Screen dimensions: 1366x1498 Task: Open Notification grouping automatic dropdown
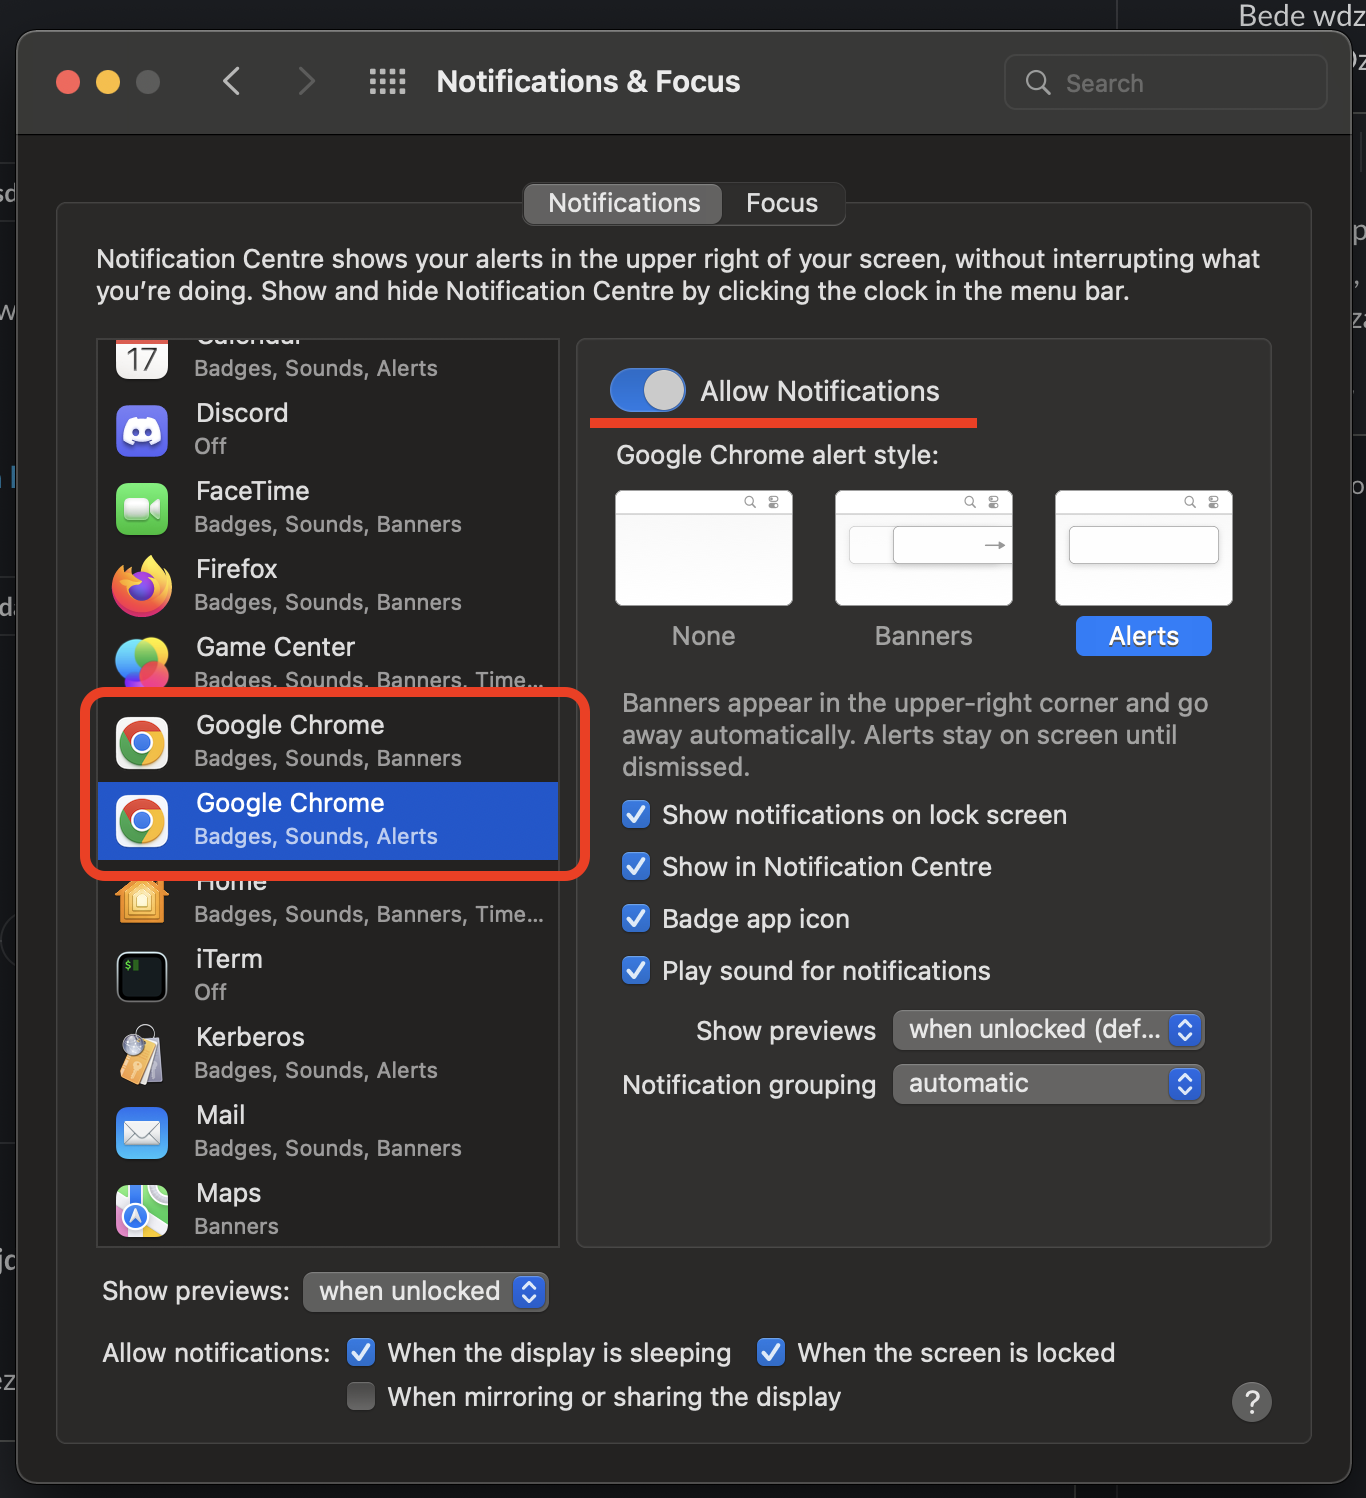(1048, 1083)
